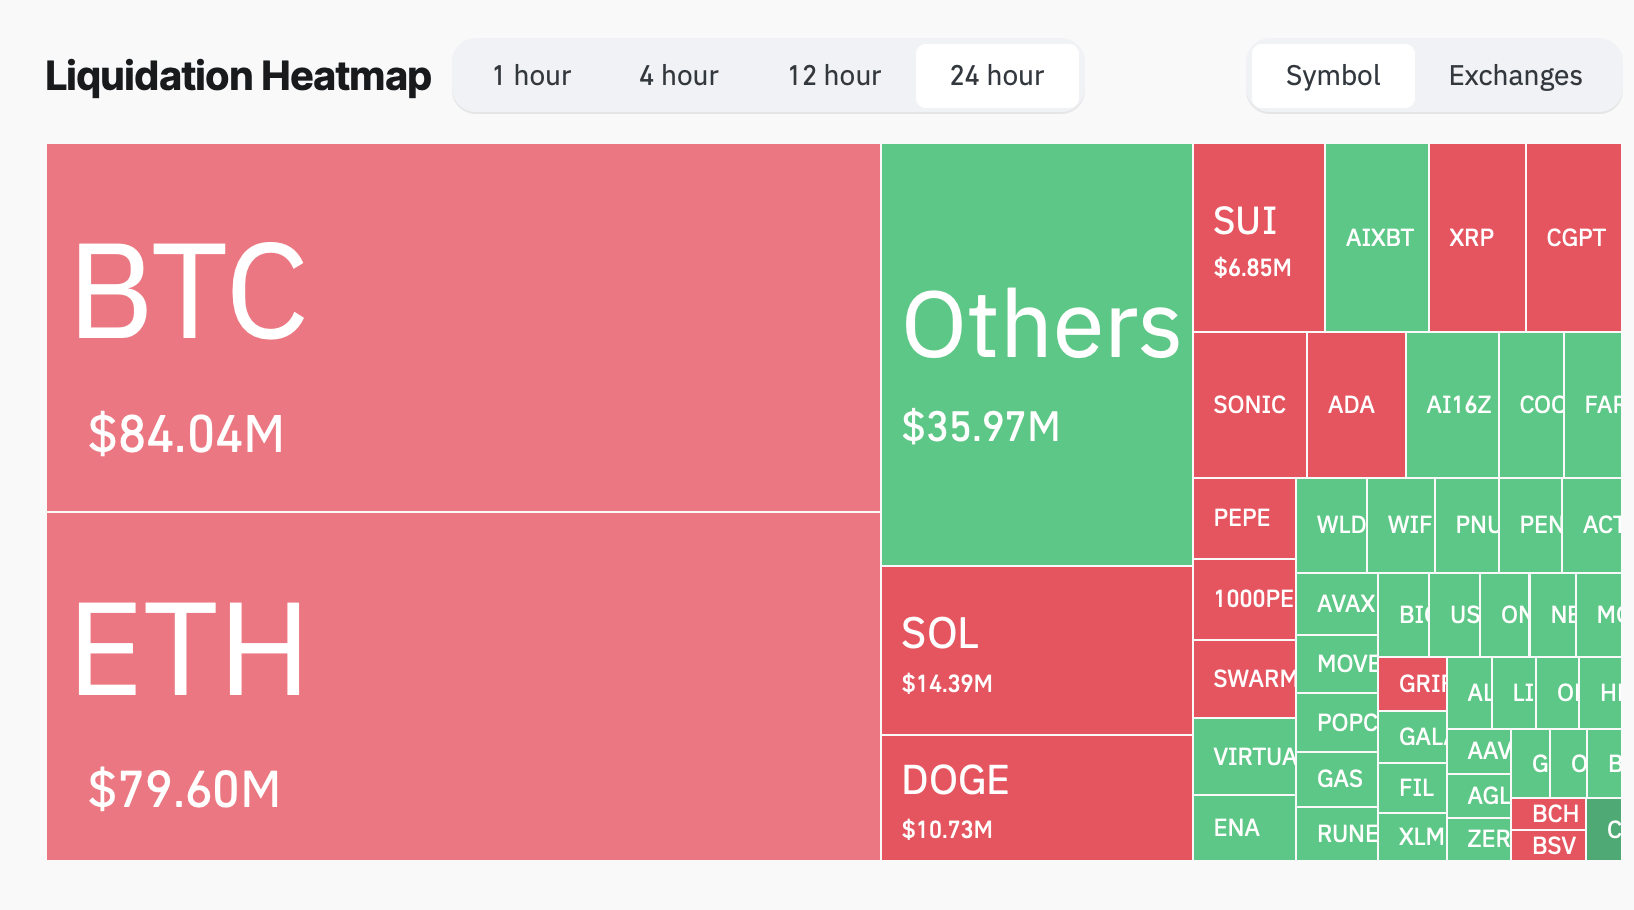Open the red CGPT tile
The width and height of the screenshot is (1634, 910).
point(1574,238)
